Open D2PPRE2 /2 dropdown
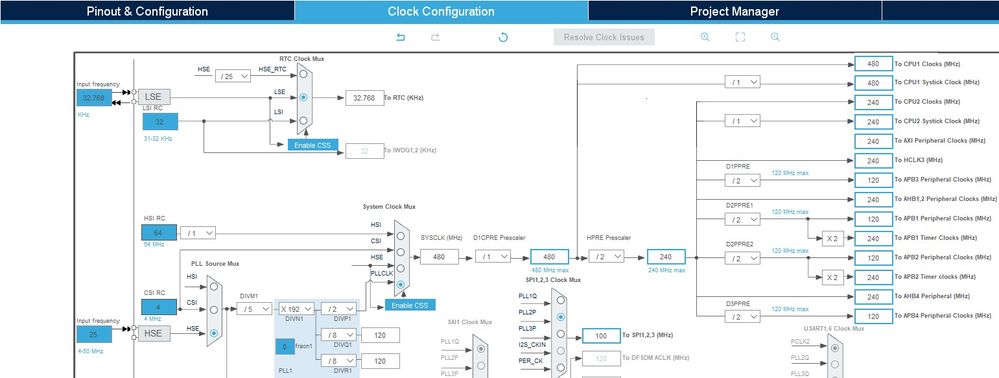Image resolution: width=999 pixels, height=378 pixels. (742, 258)
